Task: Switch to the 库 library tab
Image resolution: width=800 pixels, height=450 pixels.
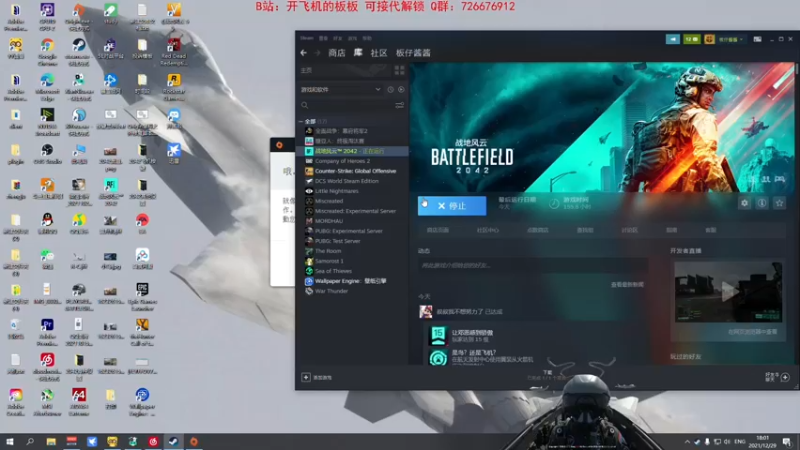Action: 358,53
